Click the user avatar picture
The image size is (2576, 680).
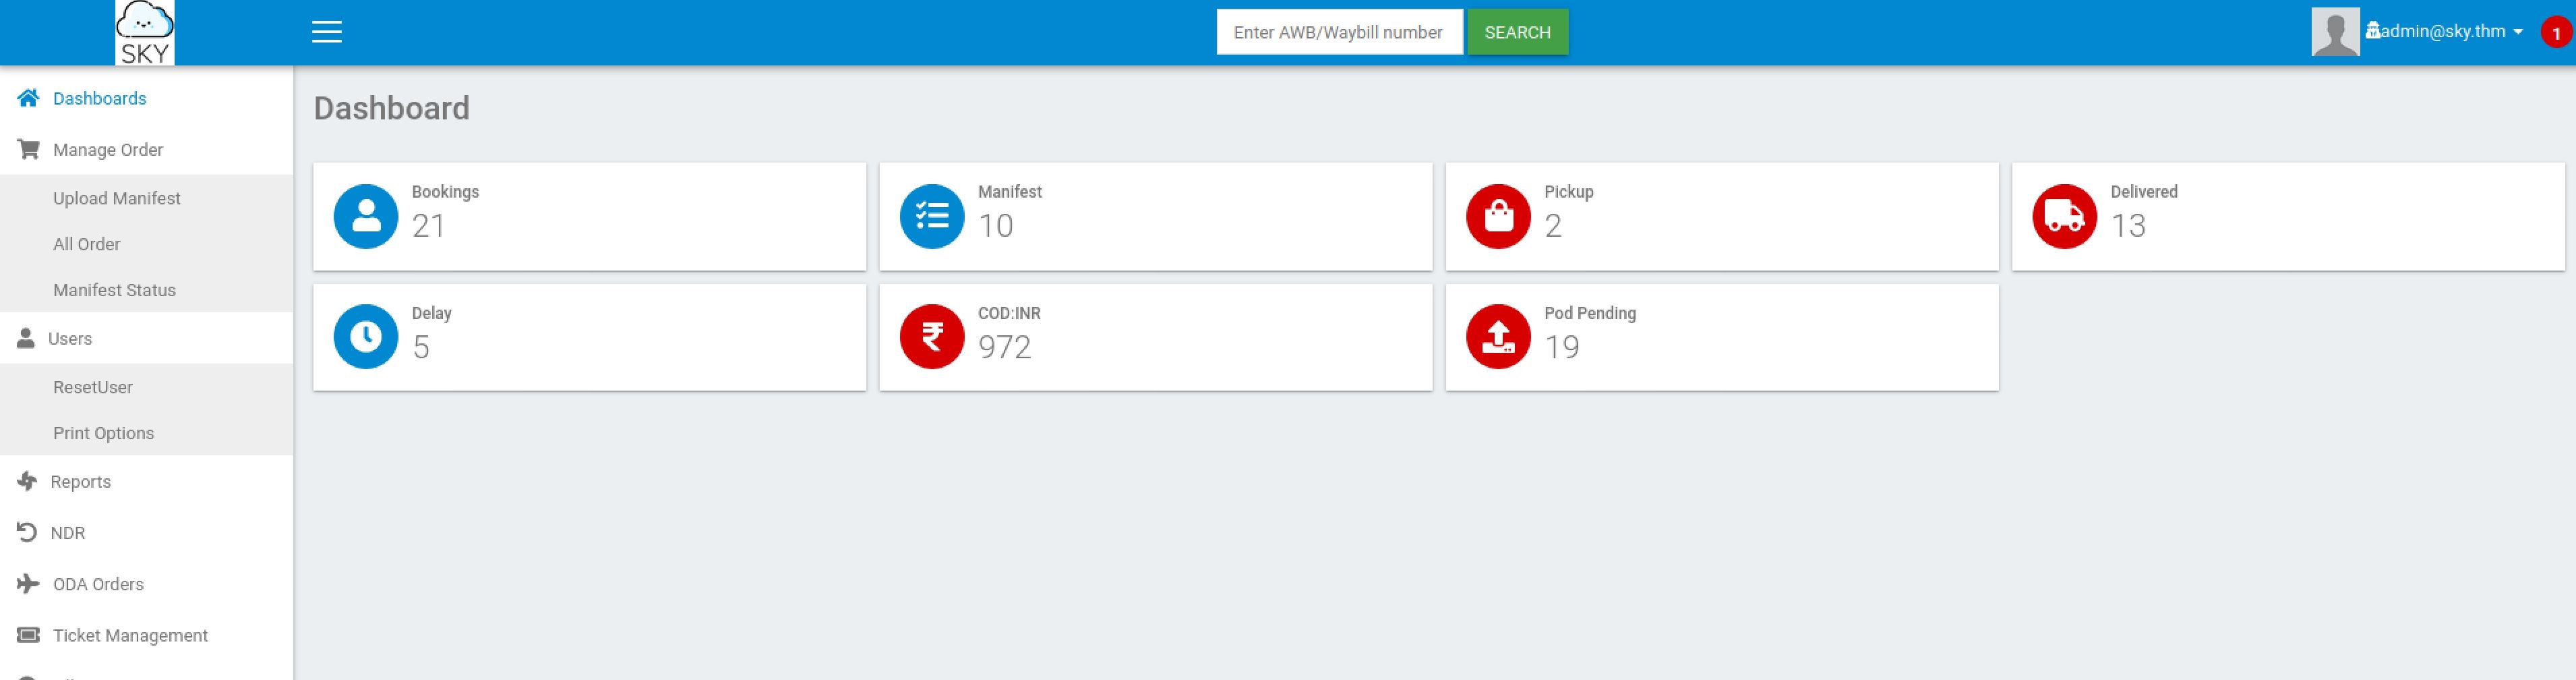click(x=2334, y=32)
